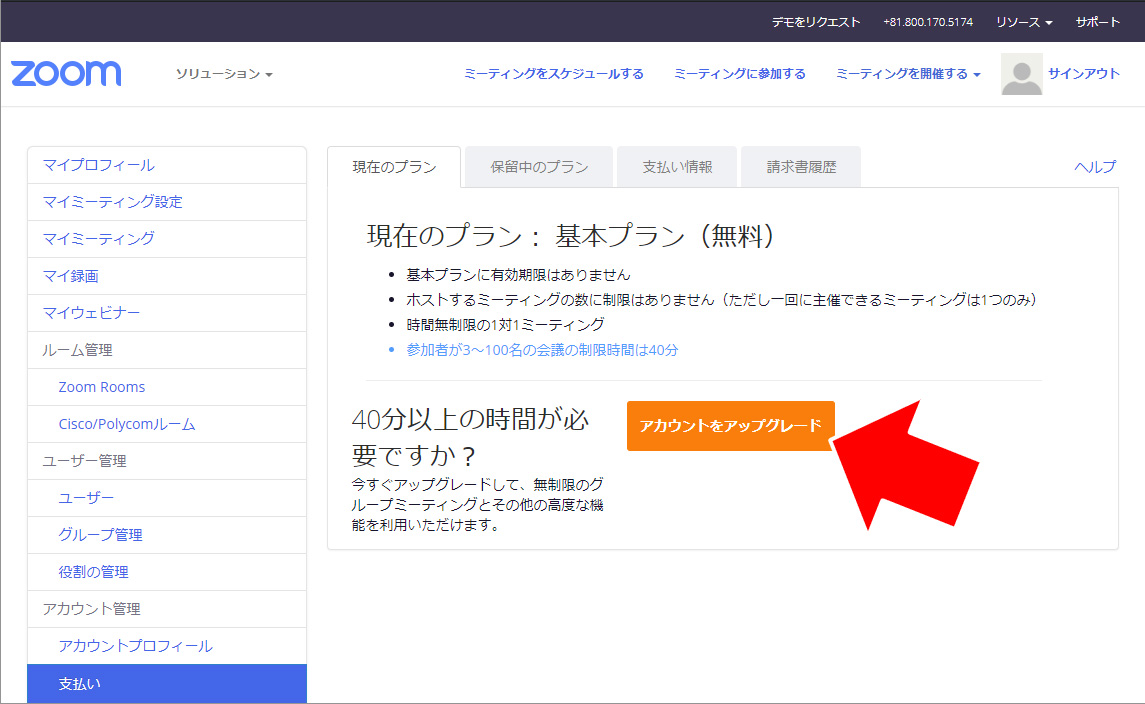Click サインアウト to sign out
1145x704 pixels.
1084,74
